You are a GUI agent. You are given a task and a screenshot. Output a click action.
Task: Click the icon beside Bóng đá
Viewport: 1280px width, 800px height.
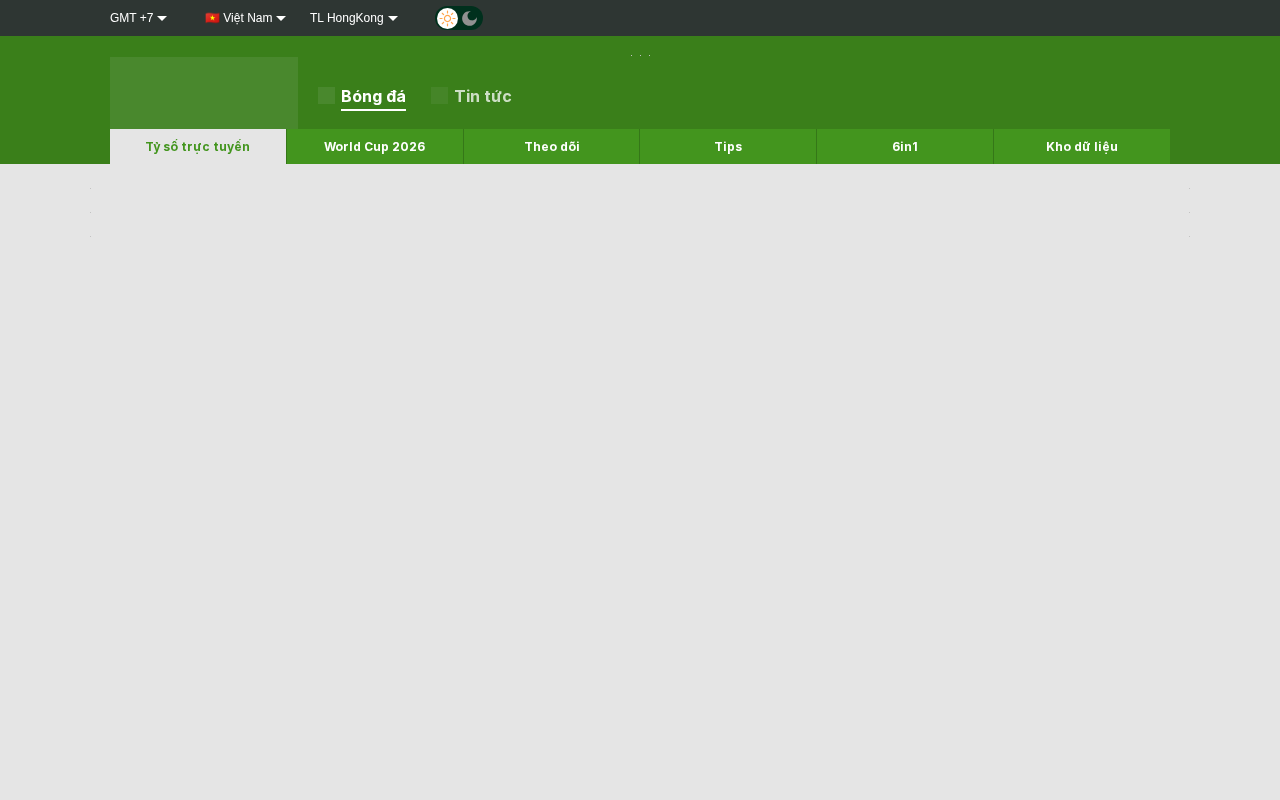(326, 96)
